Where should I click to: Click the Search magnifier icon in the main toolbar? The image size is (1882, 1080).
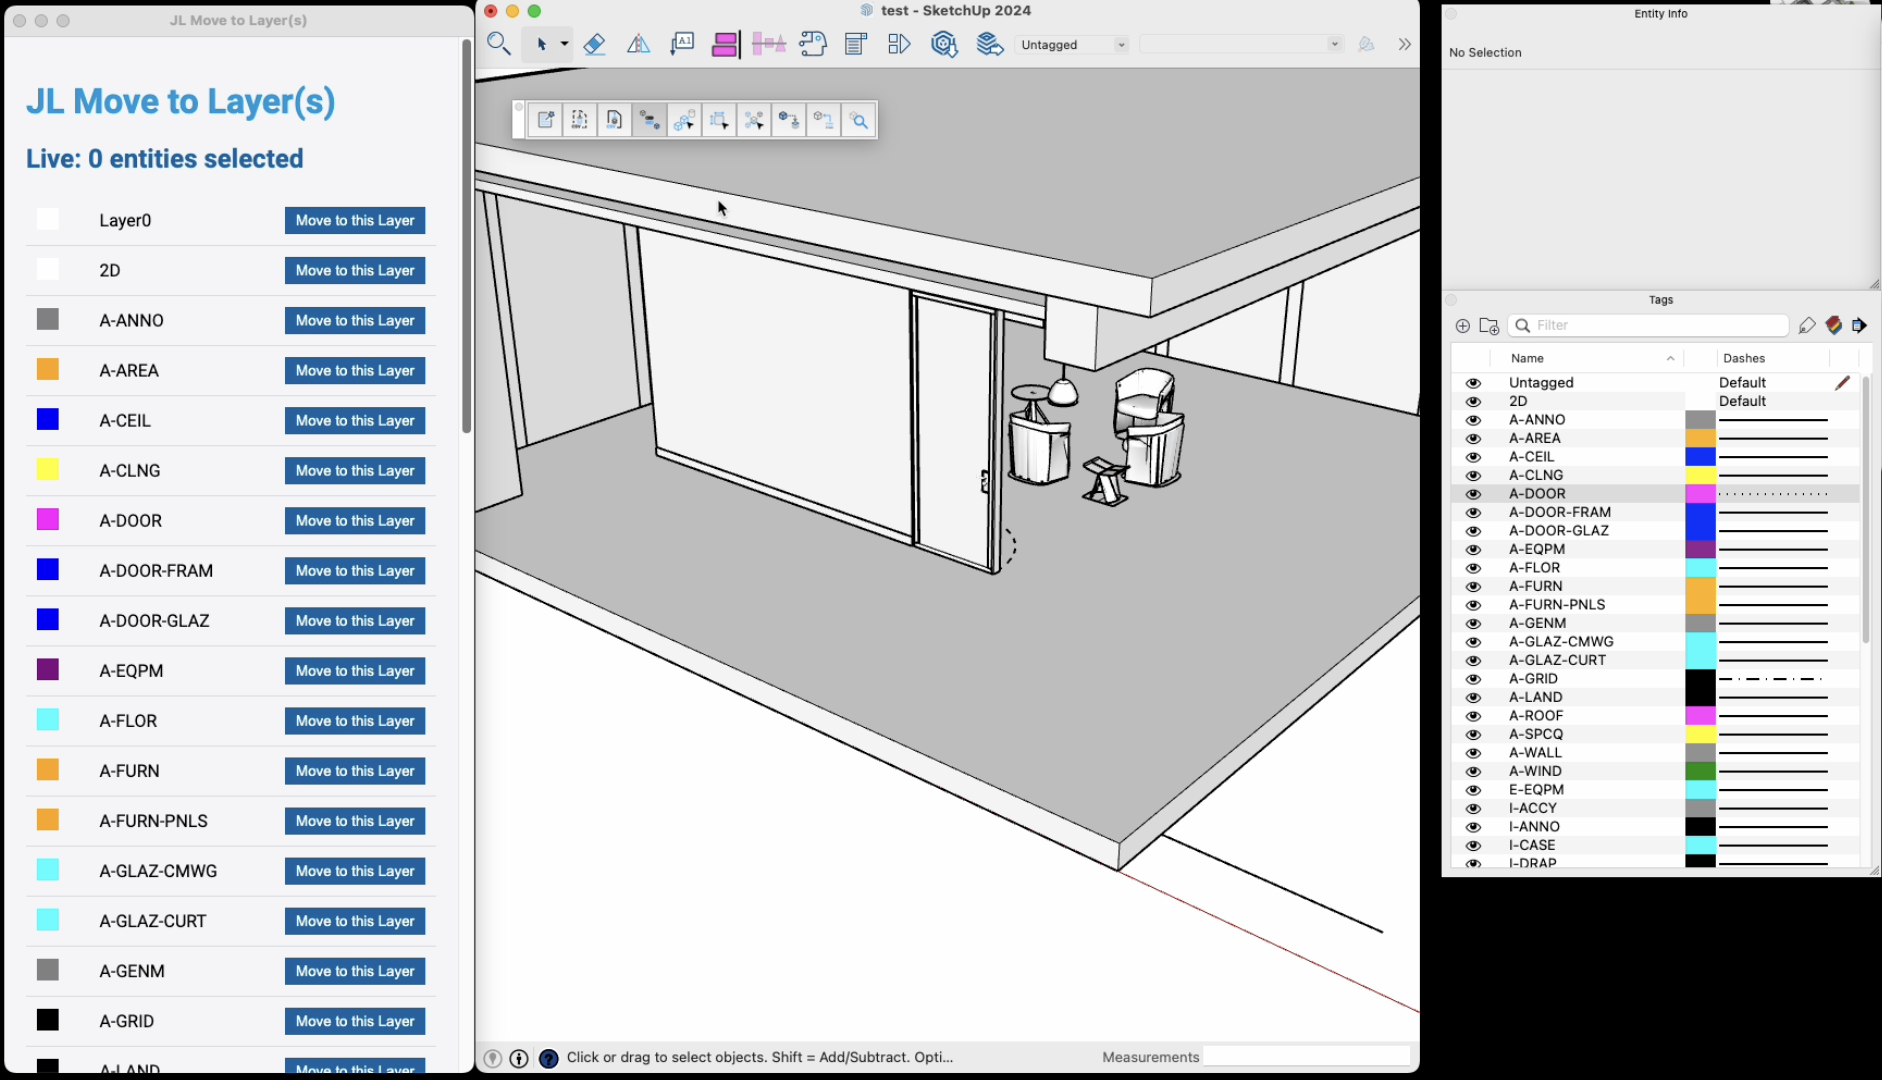(x=498, y=44)
